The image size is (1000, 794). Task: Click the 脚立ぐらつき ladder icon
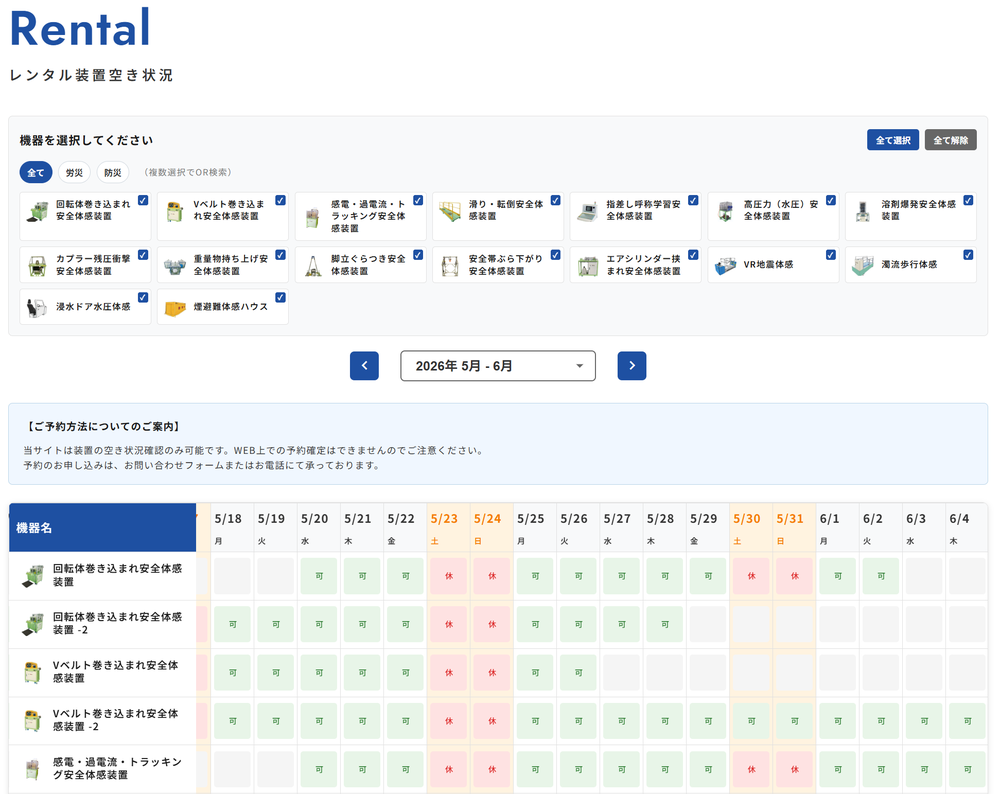click(x=313, y=266)
